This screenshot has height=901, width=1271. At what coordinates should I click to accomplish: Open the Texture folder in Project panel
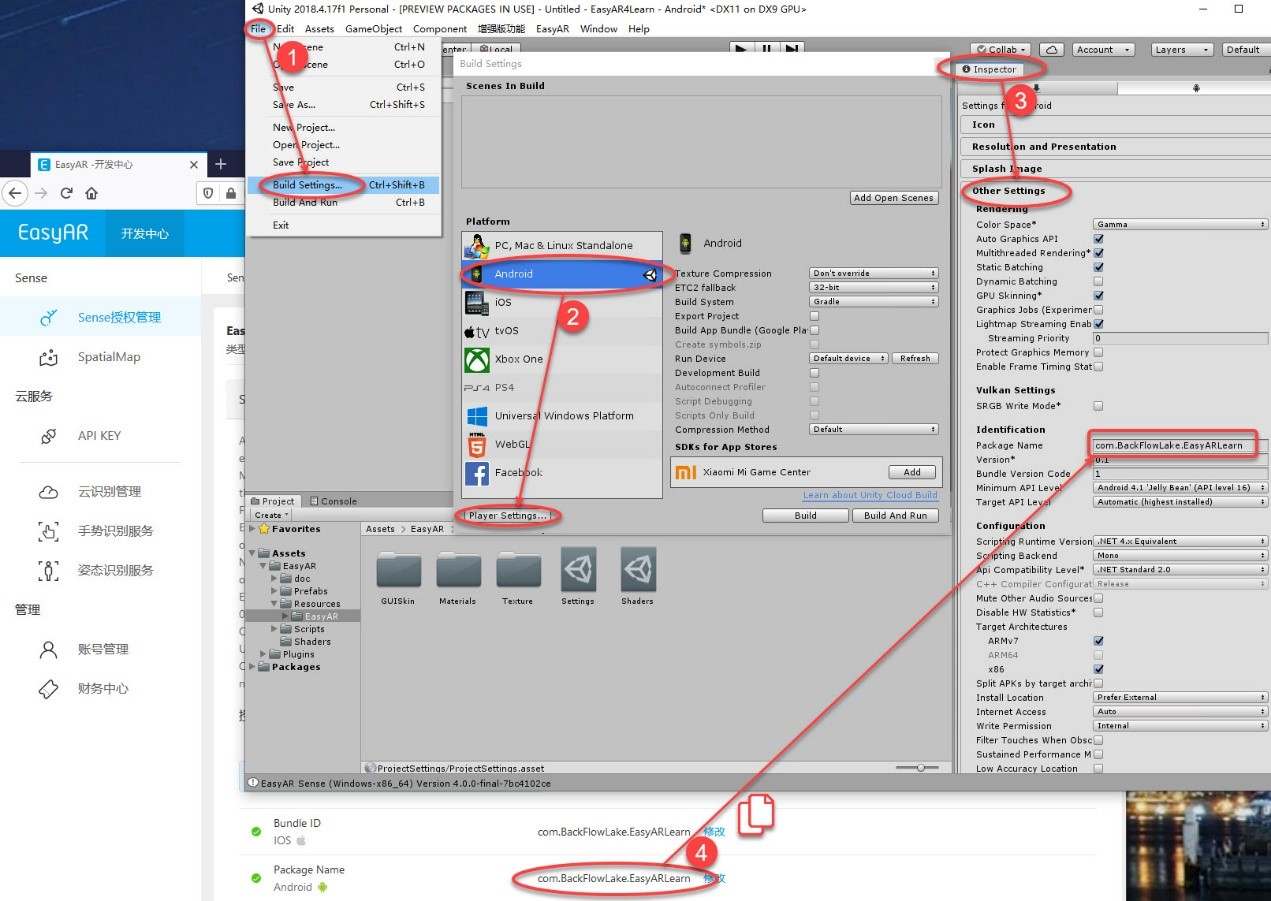coord(517,569)
